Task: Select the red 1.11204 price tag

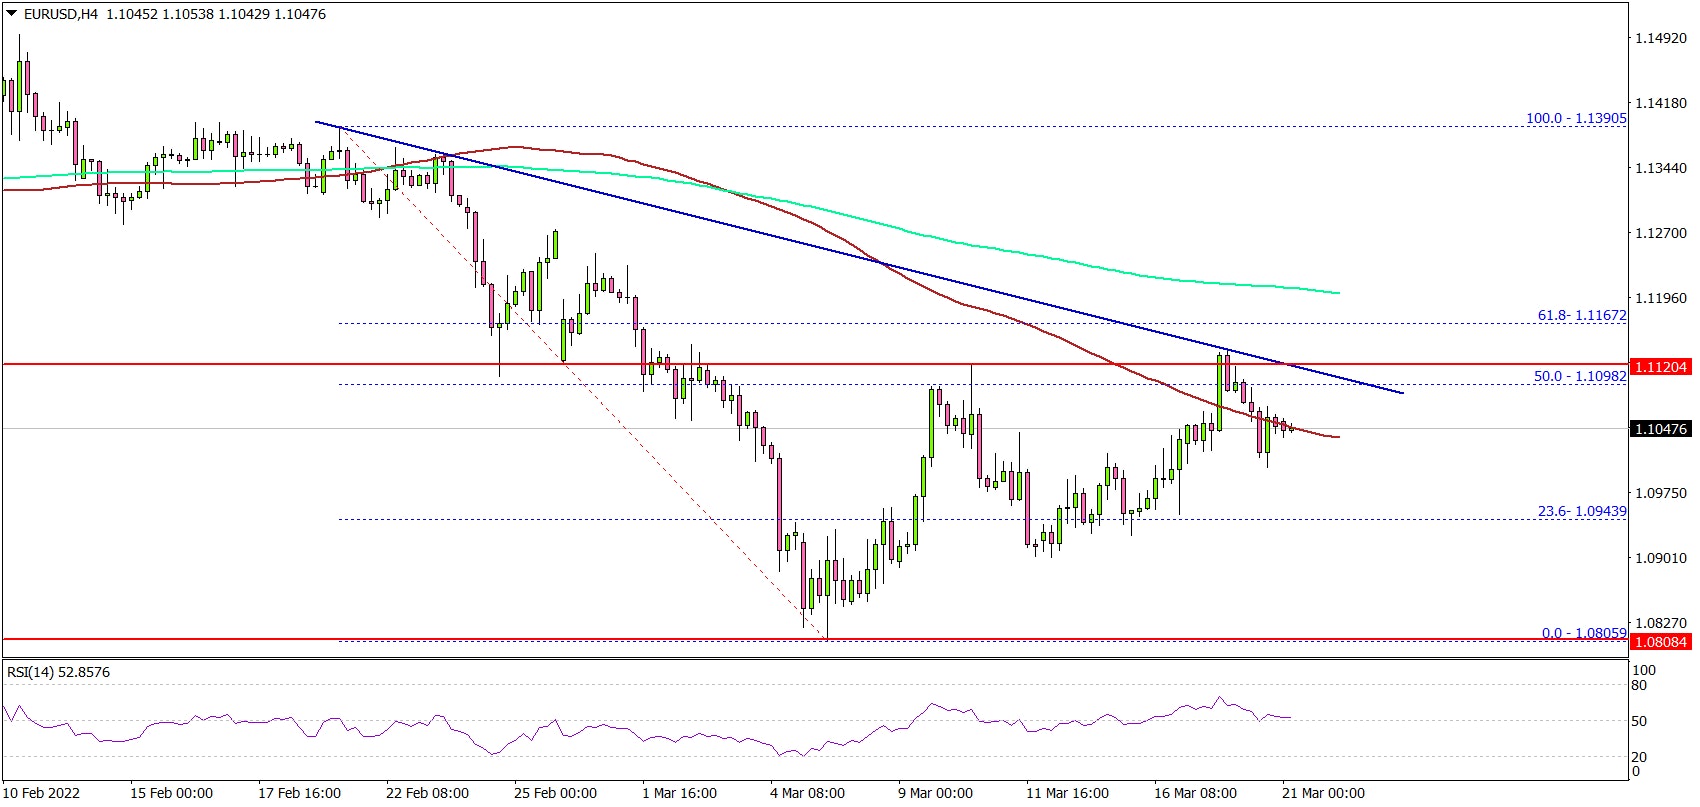Action: point(1660,367)
